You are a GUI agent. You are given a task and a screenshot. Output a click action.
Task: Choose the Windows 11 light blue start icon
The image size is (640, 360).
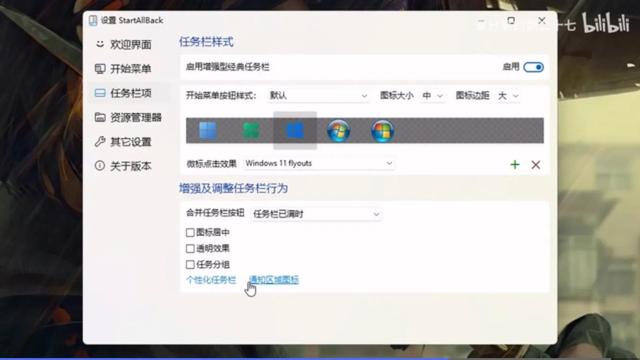point(208,131)
